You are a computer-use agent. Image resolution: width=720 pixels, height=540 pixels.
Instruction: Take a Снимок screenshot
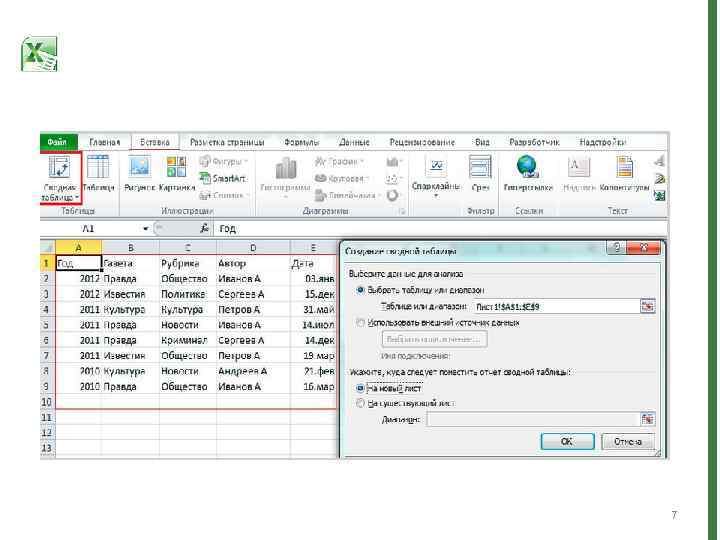click(x=224, y=196)
